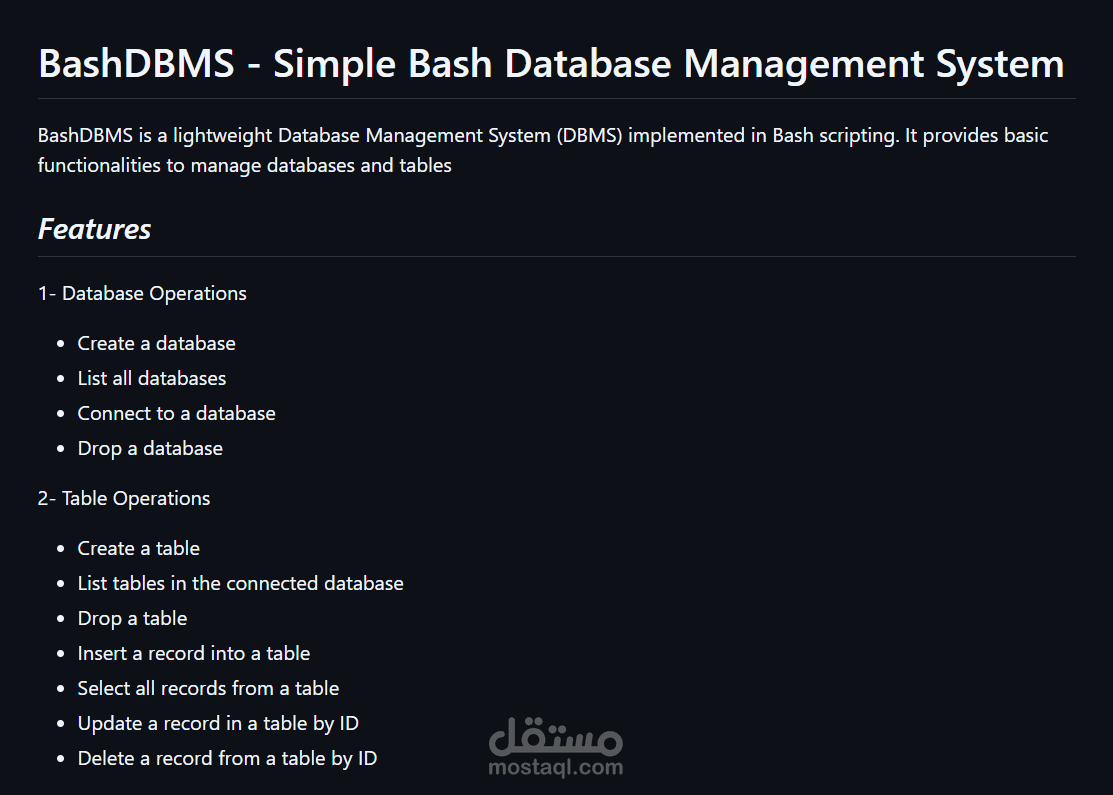Click 'Update a record in a table by ID'
This screenshot has width=1113, height=795.
218,723
